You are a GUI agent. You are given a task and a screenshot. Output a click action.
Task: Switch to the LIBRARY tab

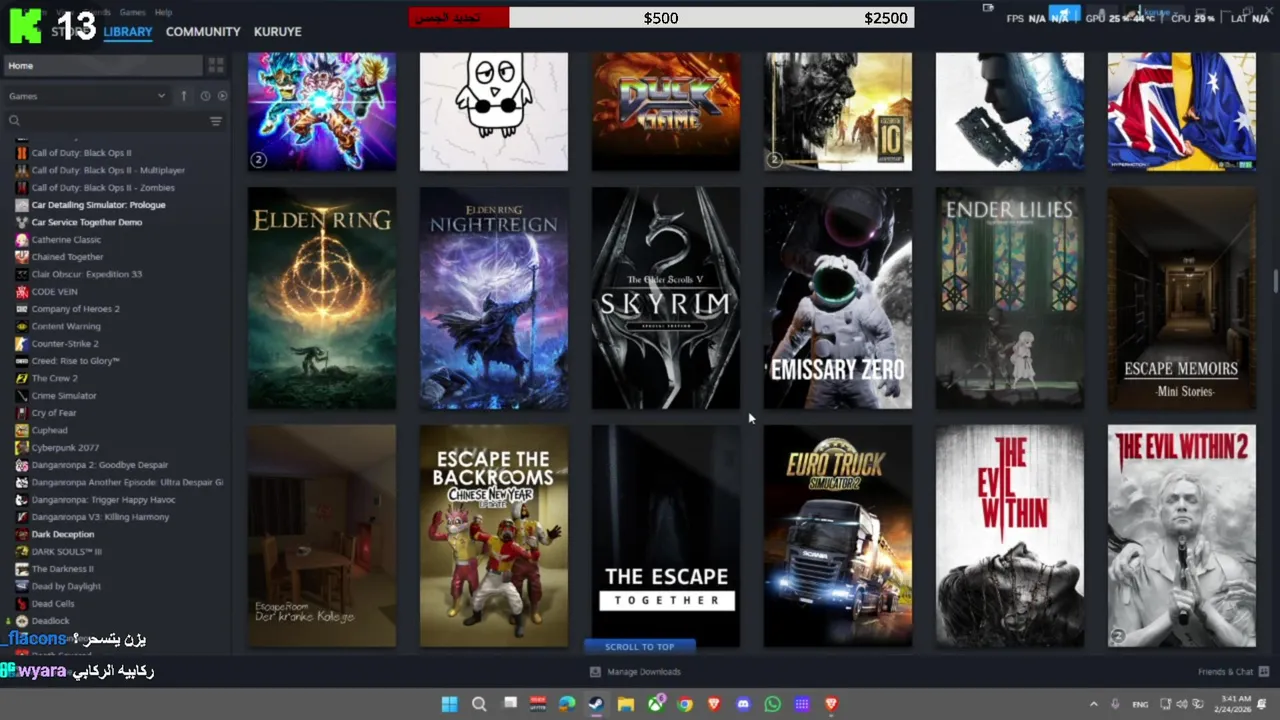[x=128, y=32]
